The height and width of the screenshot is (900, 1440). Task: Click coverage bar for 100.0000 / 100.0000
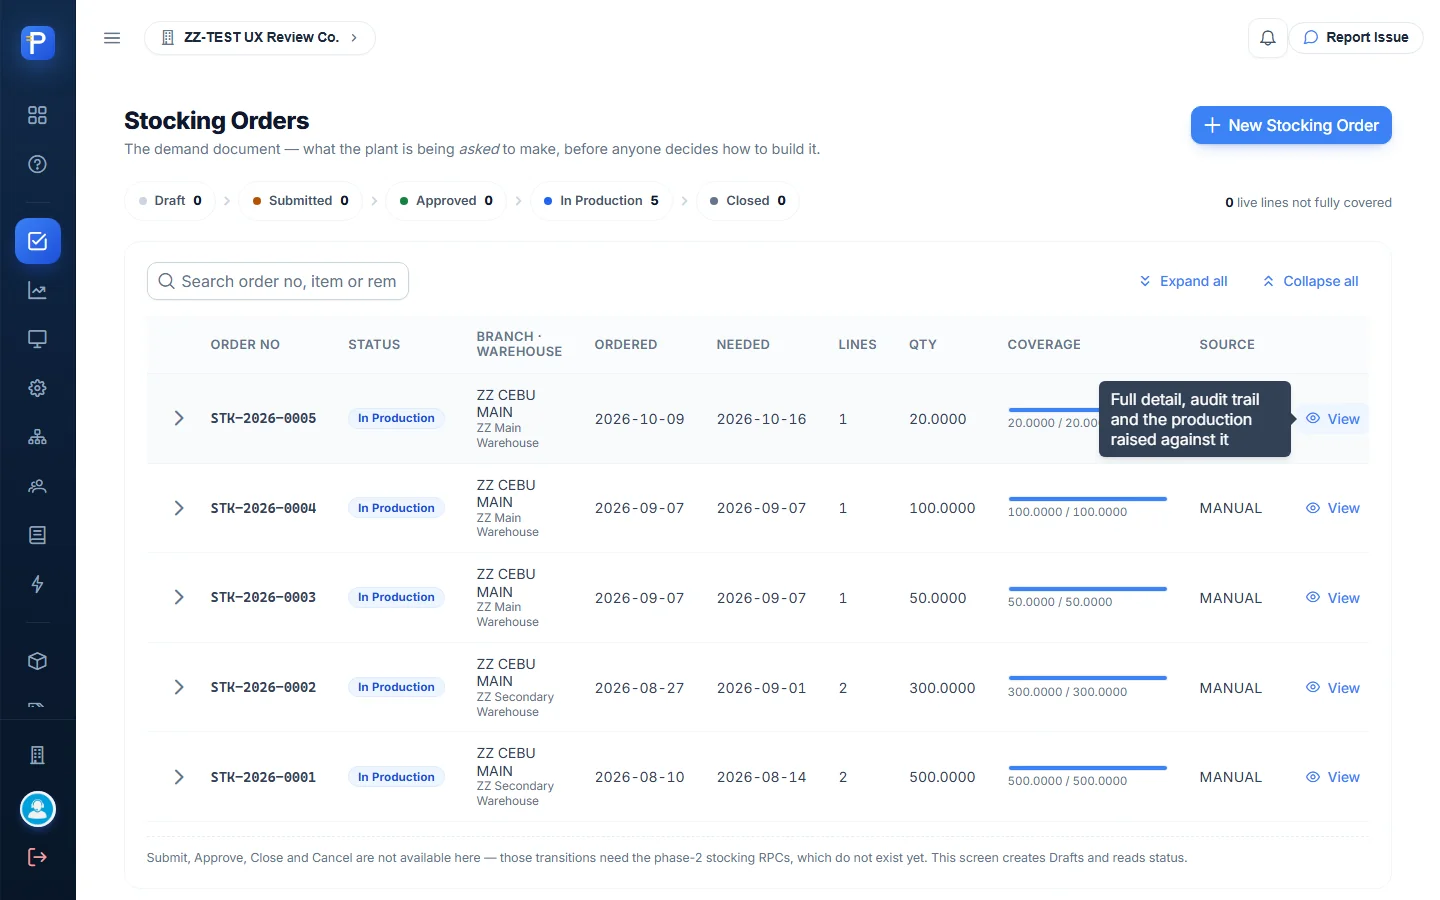click(1087, 499)
